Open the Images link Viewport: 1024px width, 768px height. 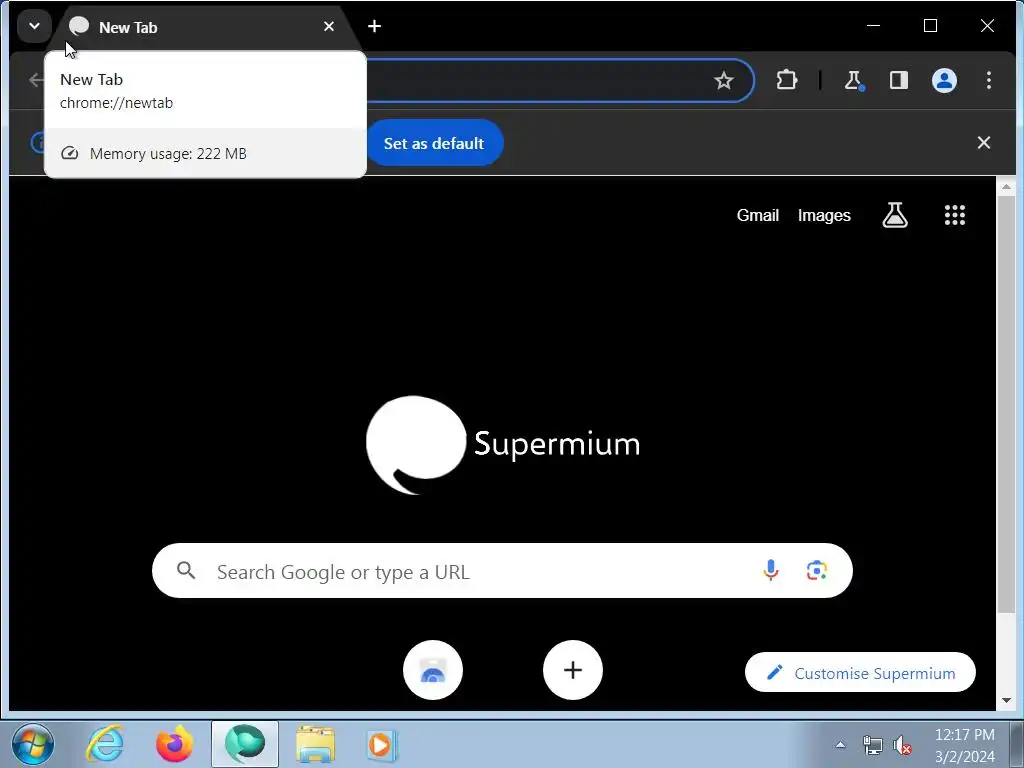(824, 215)
